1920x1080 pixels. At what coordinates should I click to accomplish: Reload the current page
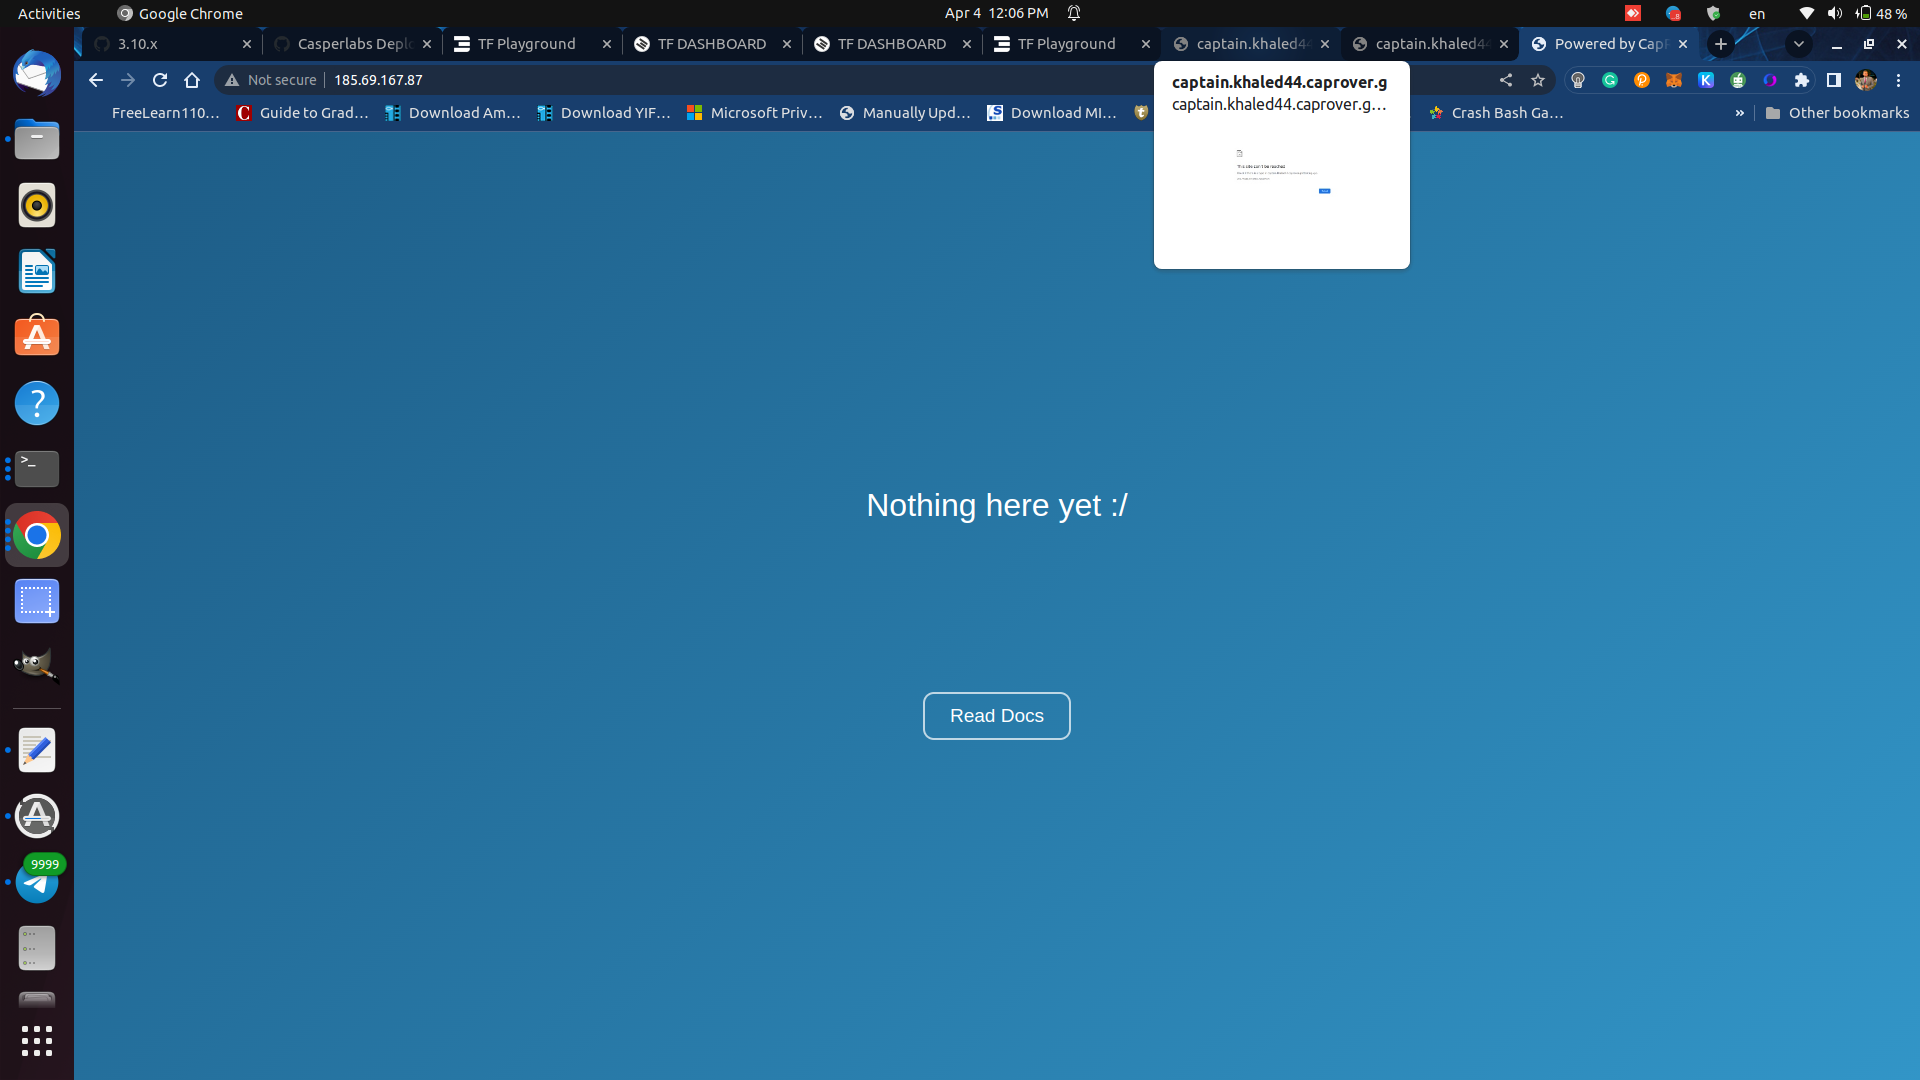coord(160,80)
